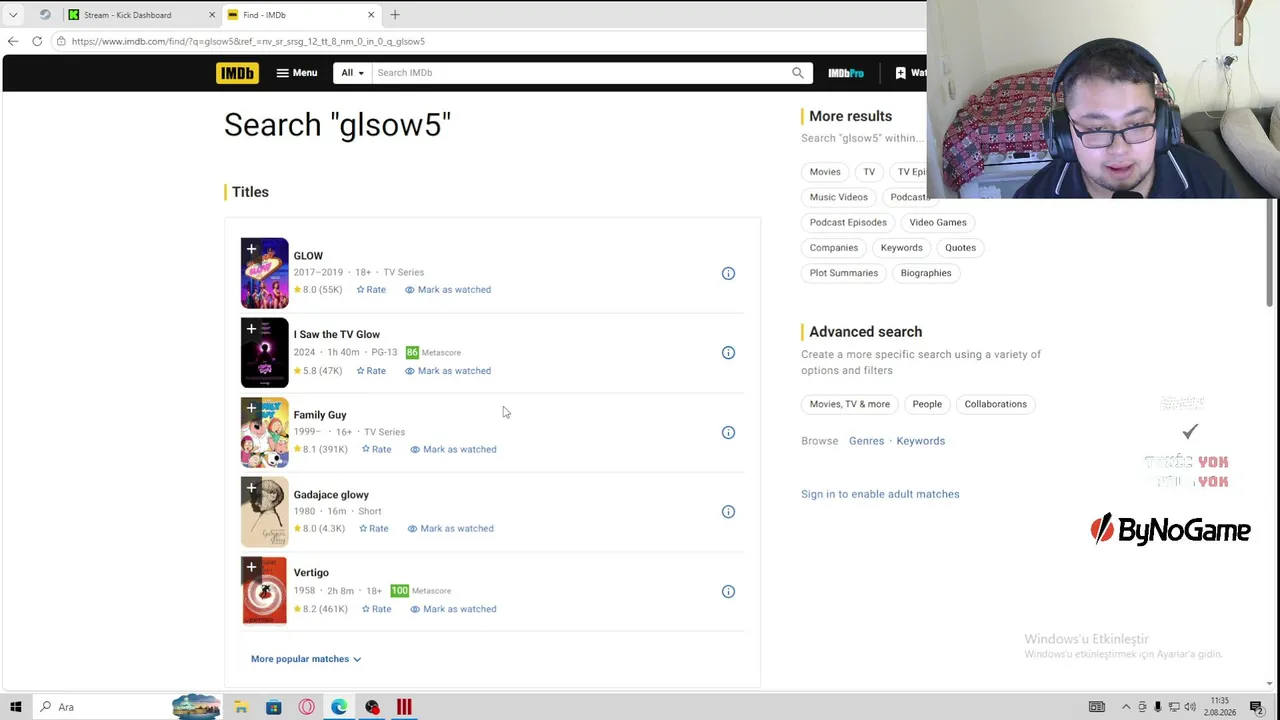
Task: Open the Vertigo poster thumbnail
Action: (264, 591)
